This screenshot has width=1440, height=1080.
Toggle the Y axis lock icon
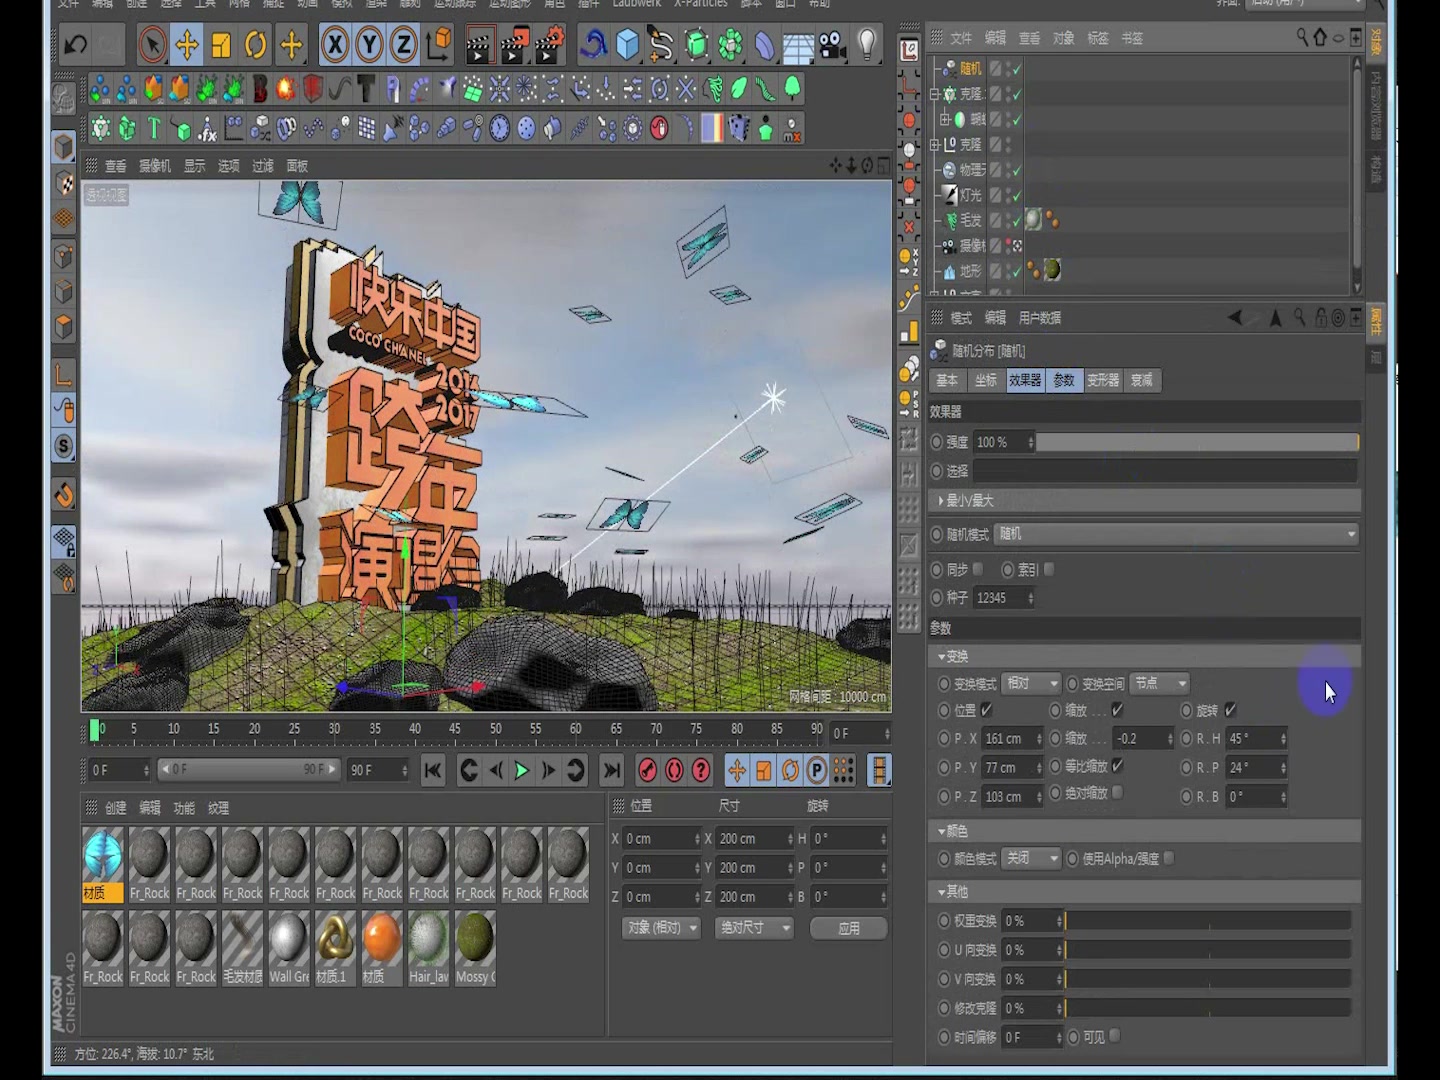tap(369, 44)
